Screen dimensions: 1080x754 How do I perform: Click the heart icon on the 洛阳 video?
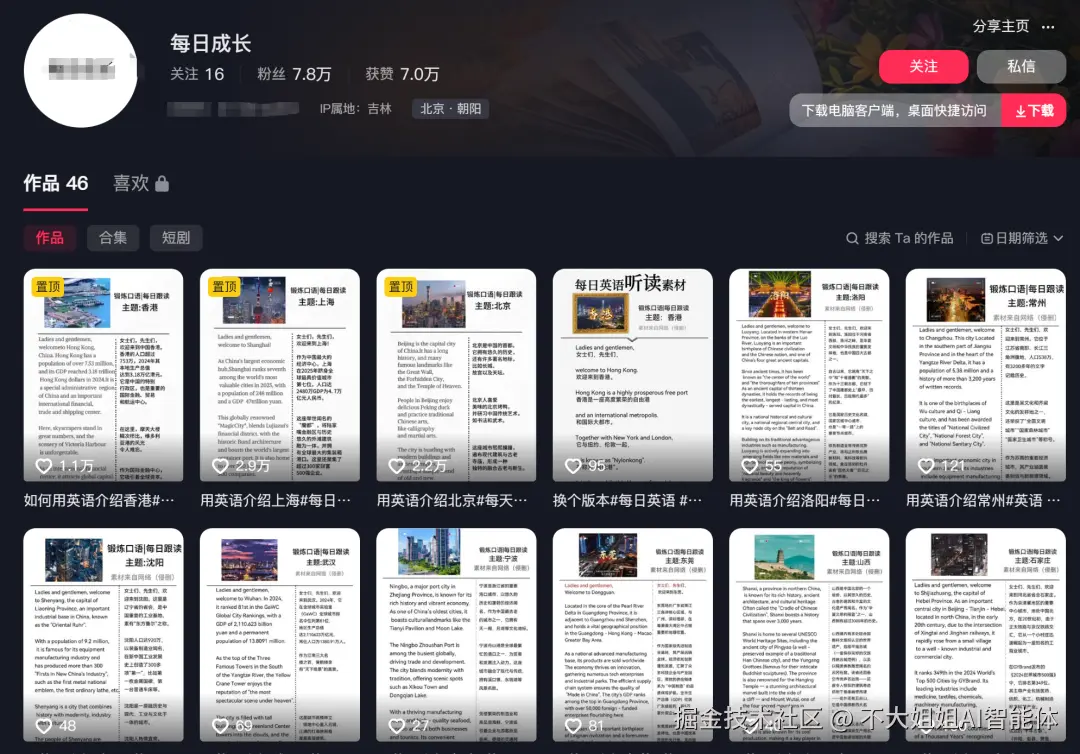tap(750, 465)
